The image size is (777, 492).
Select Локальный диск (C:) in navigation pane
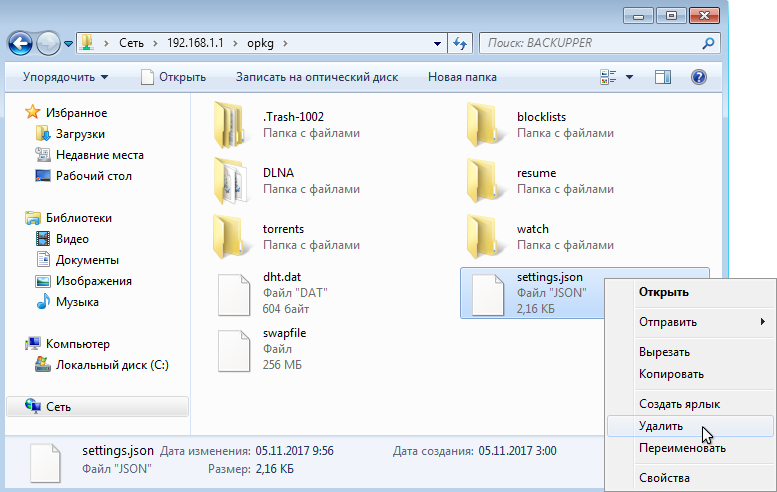tap(112, 365)
